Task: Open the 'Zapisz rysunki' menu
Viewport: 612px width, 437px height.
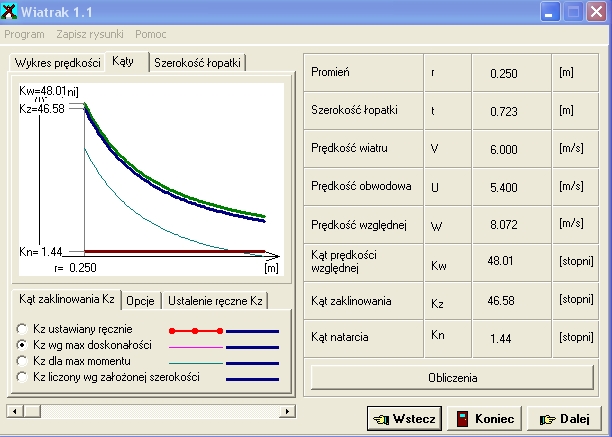Action: (91, 34)
